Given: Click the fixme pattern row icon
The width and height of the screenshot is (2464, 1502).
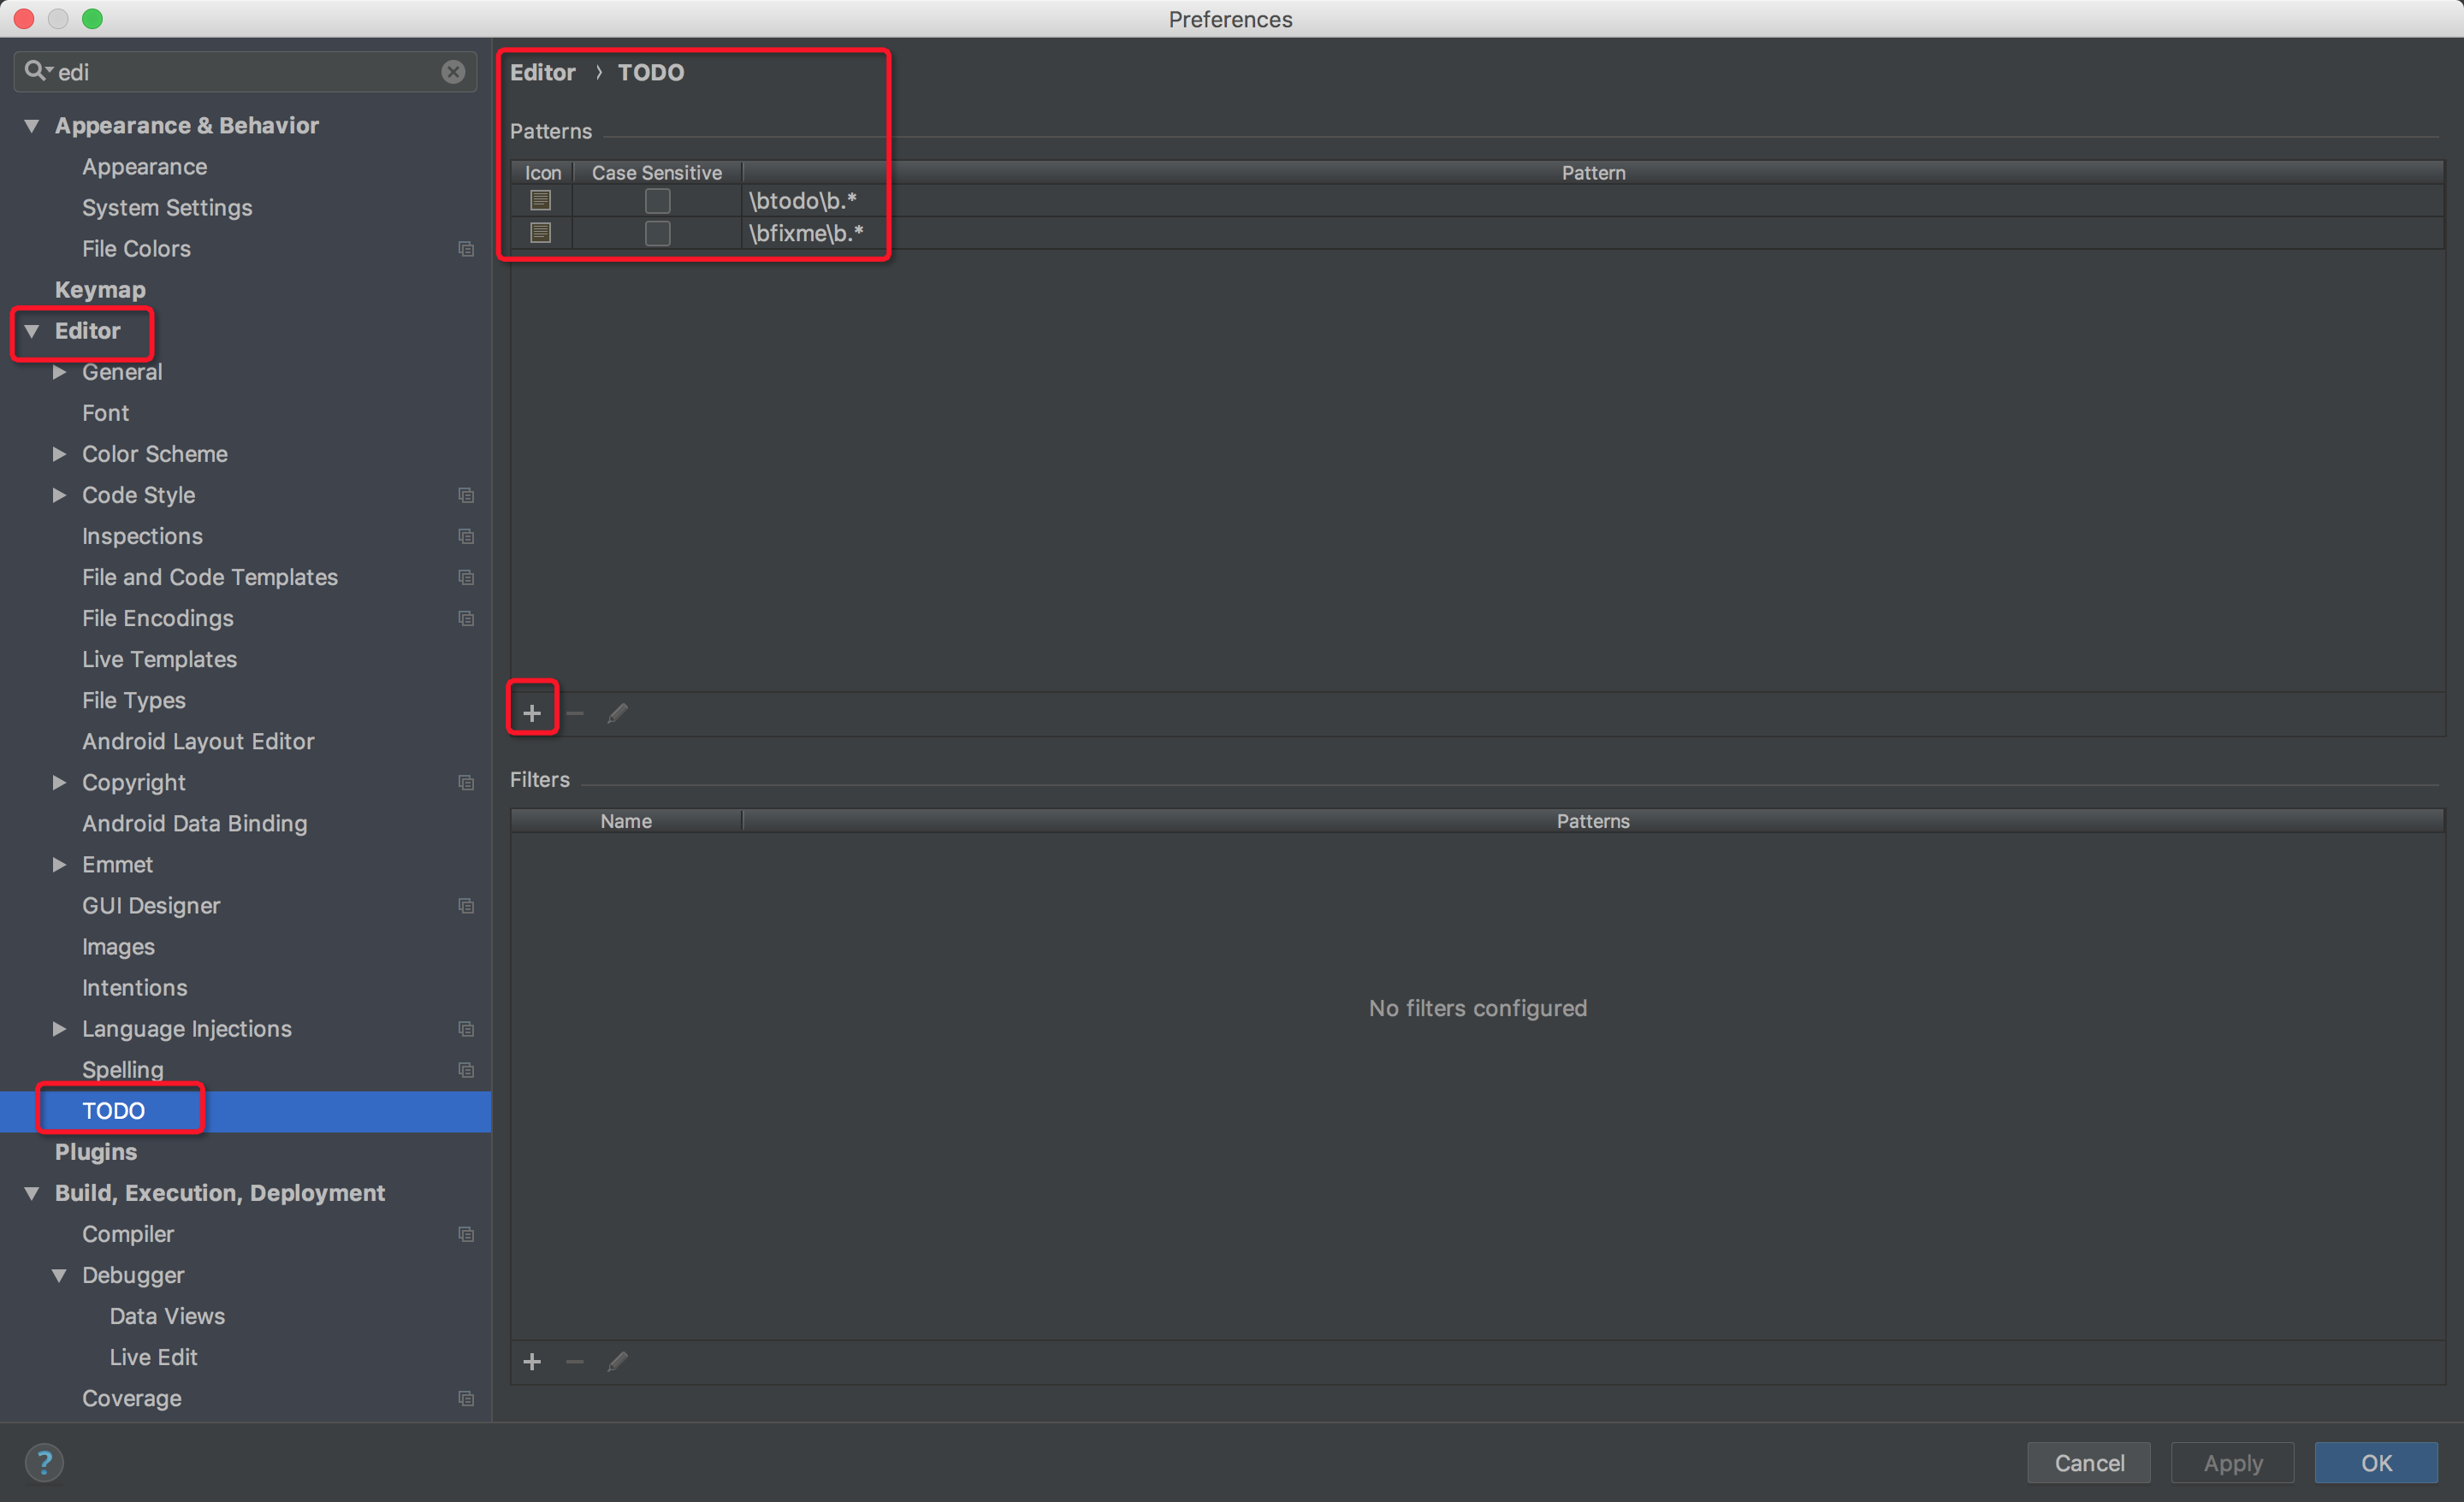Looking at the screenshot, I should (x=540, y=233).
